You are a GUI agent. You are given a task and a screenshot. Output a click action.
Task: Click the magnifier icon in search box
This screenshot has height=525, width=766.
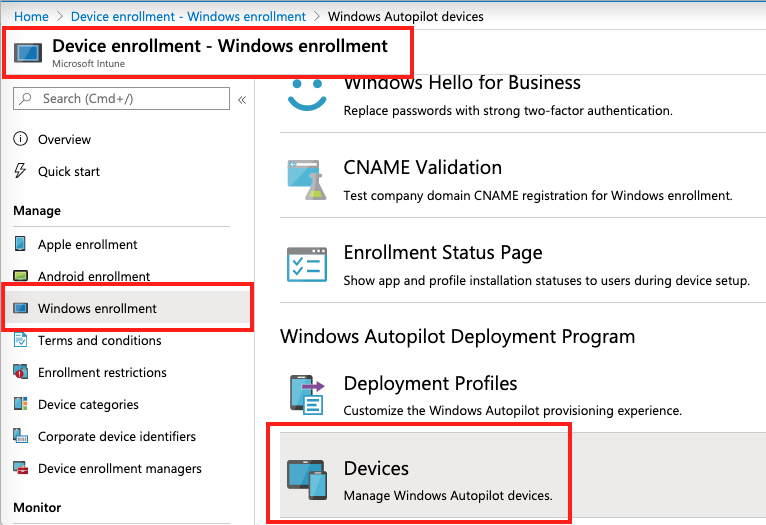[25, 99]
